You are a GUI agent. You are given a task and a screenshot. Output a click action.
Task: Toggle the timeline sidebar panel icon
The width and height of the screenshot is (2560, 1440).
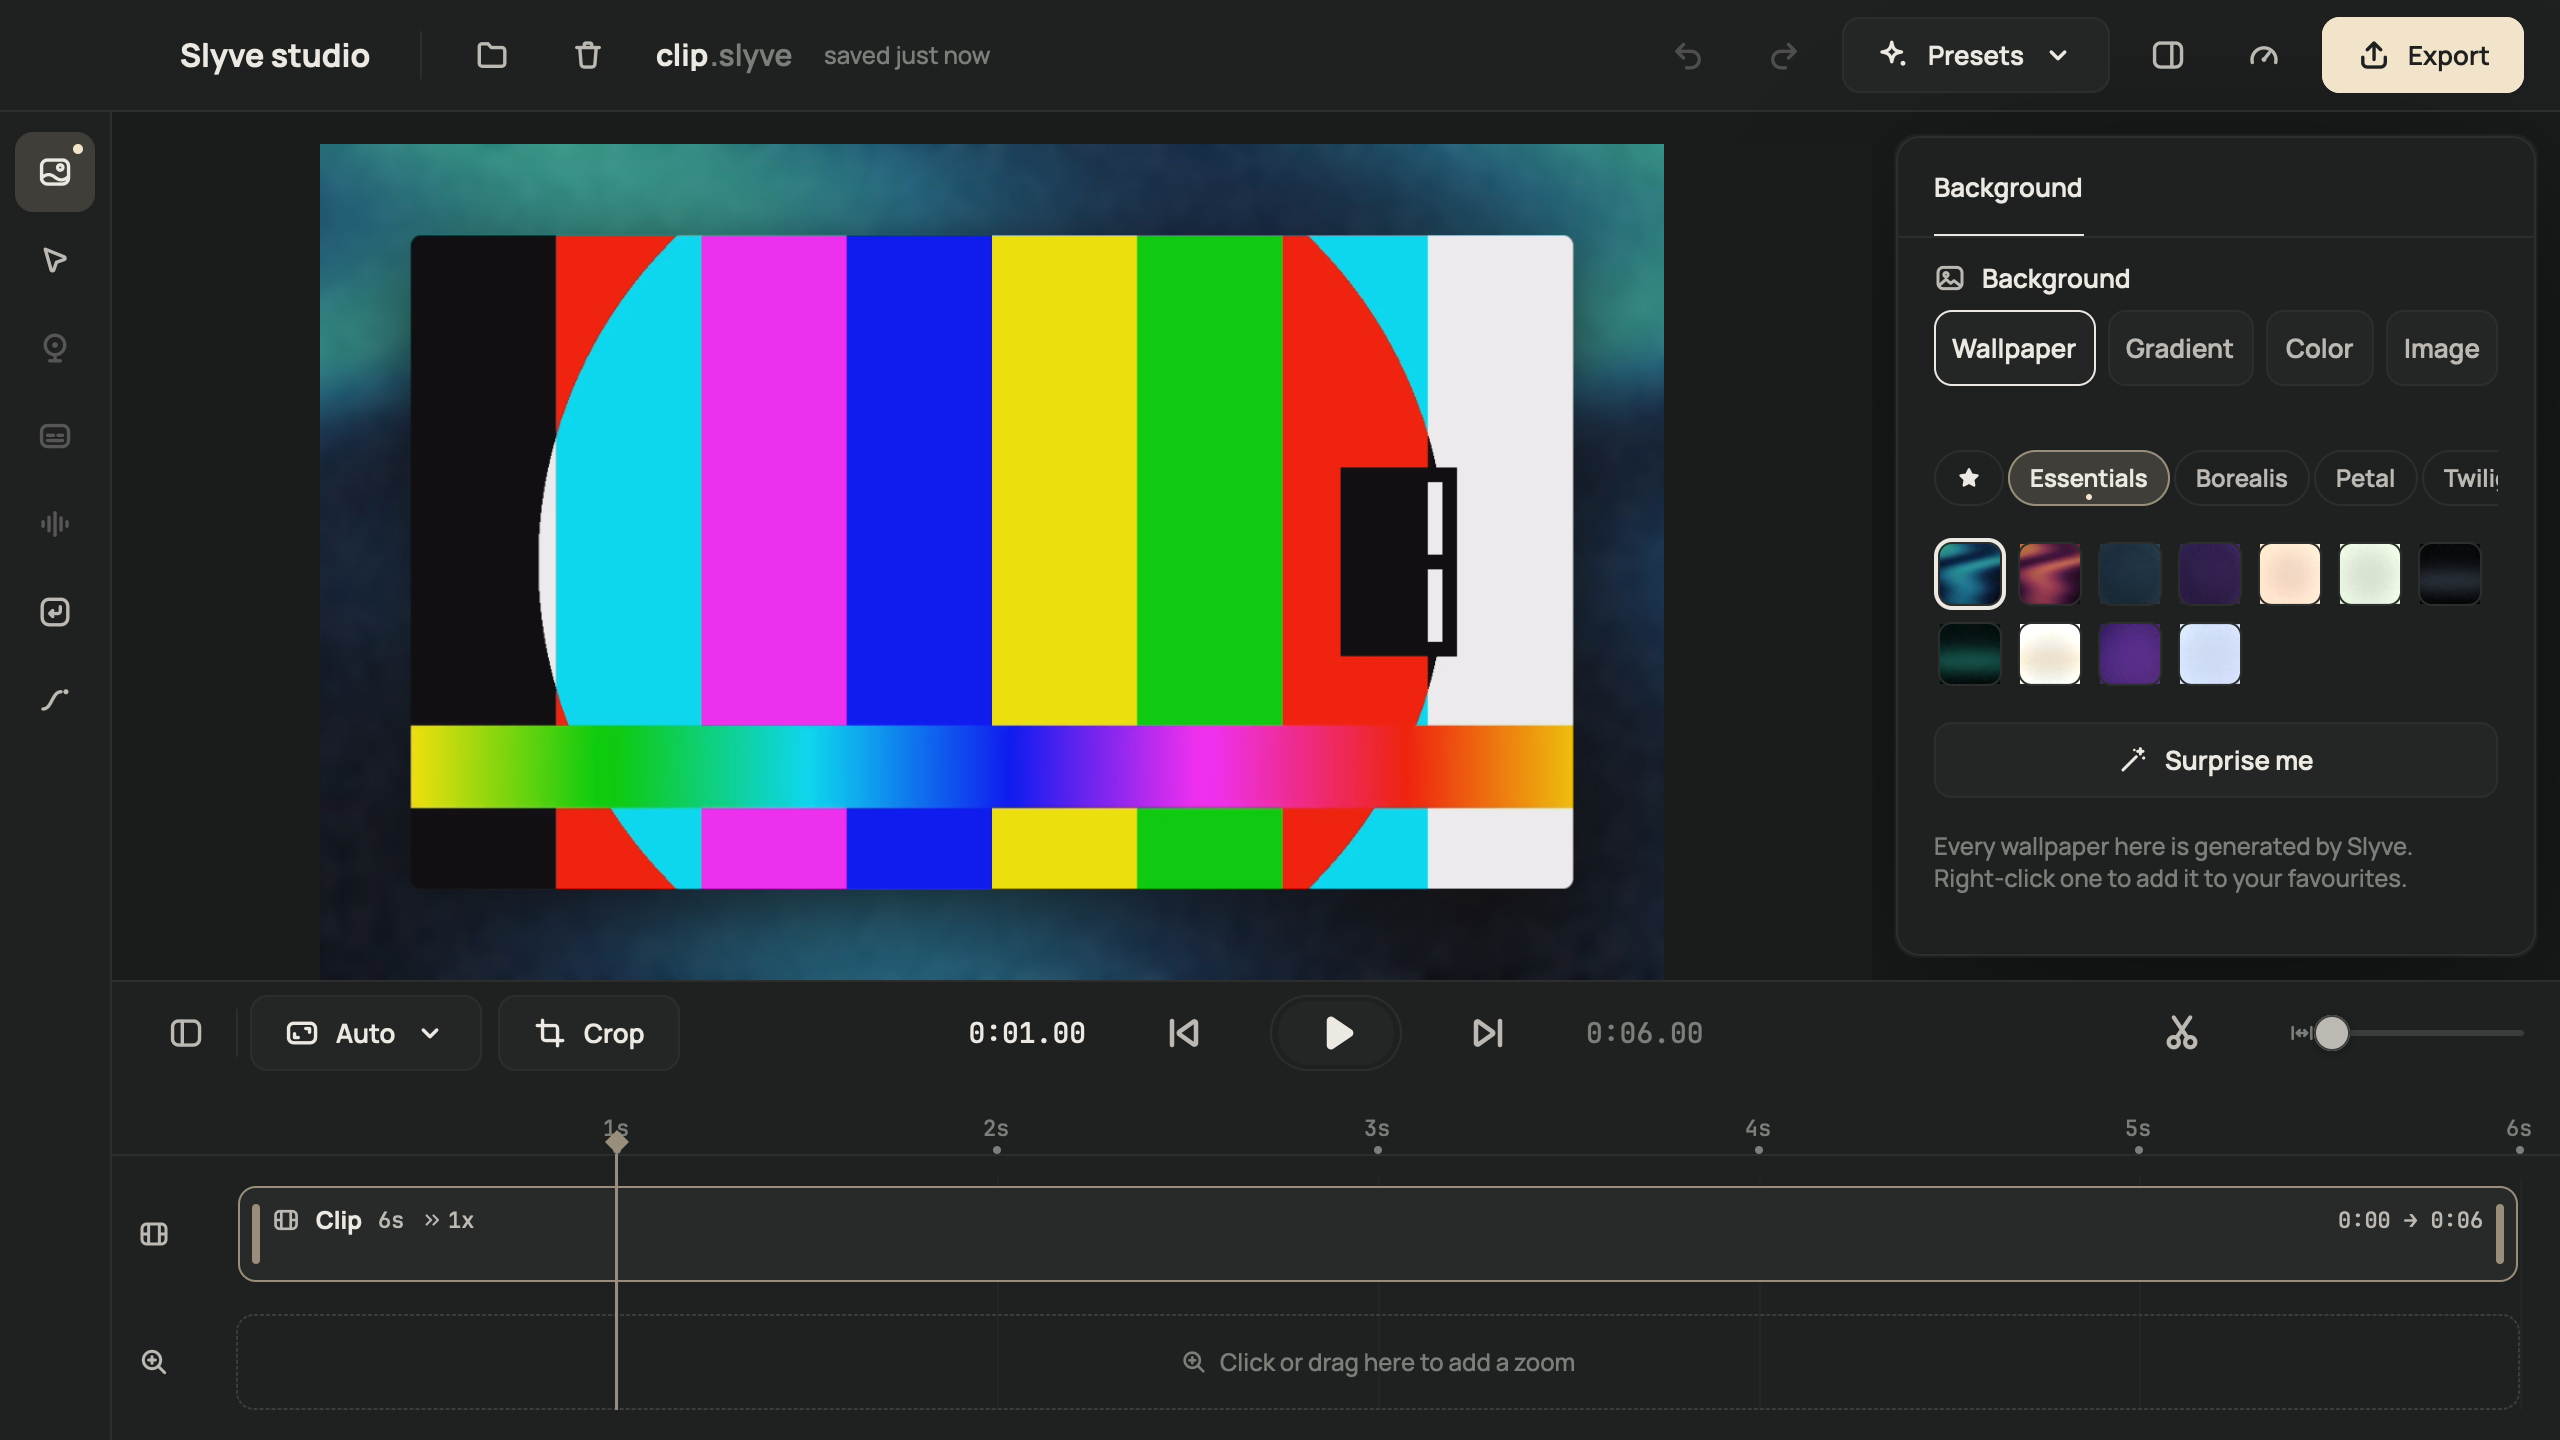click(186, 1033)
